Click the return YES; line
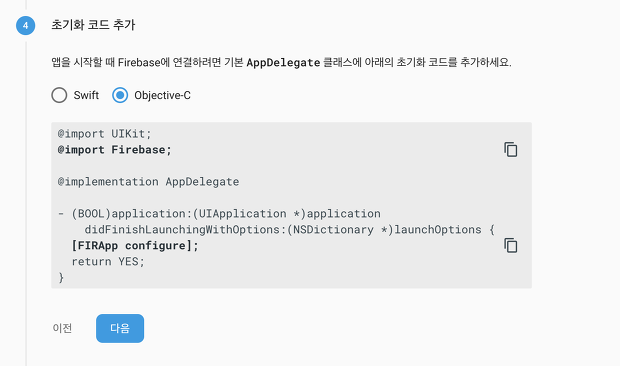The image size is (620, 366). pyautogui.click(x=108, y=262)
